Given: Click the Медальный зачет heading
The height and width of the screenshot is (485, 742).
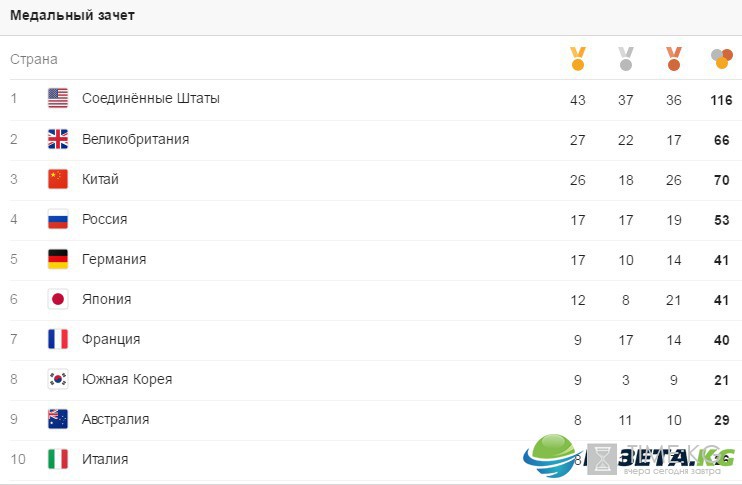Looking at the screenshot, I should pos(72,15).
